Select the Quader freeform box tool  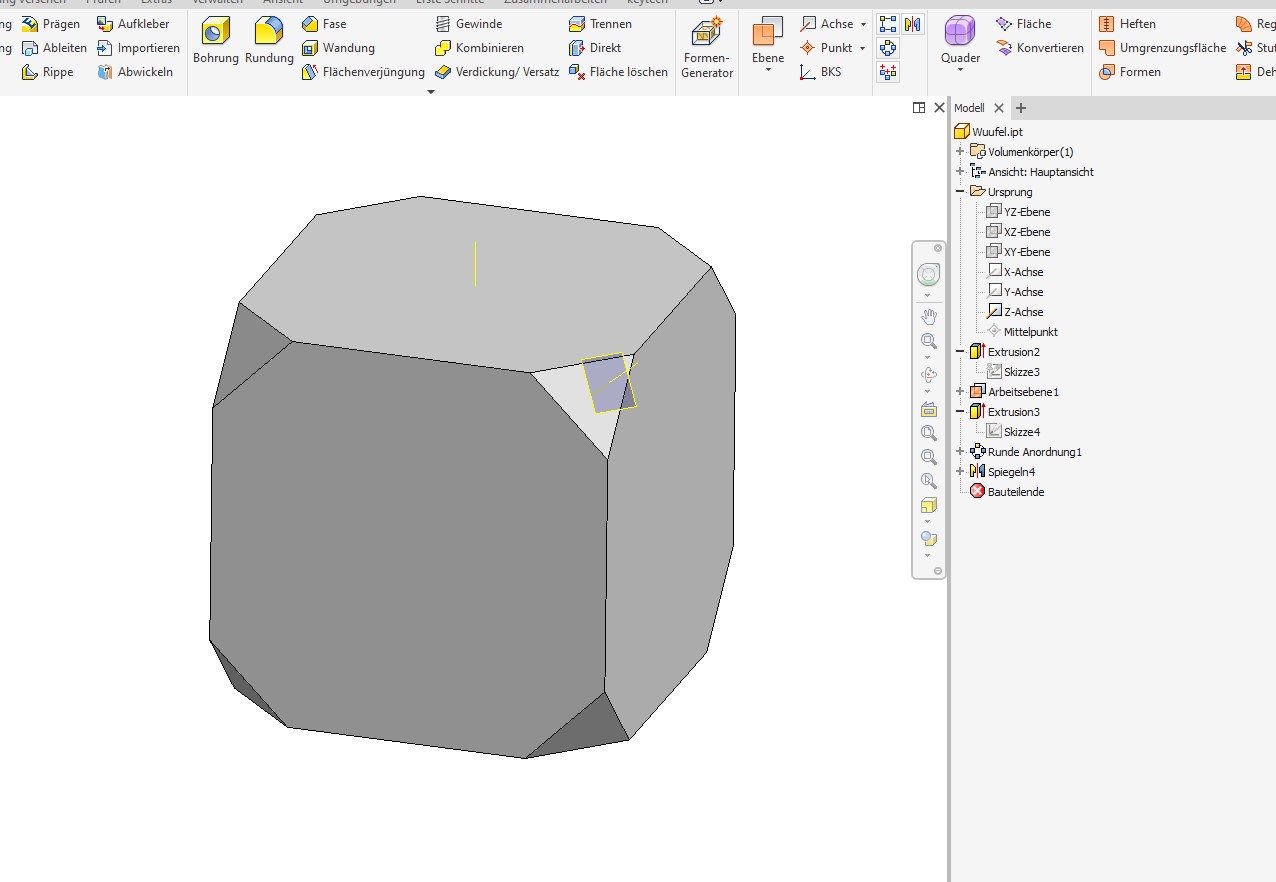pos(960,40)
